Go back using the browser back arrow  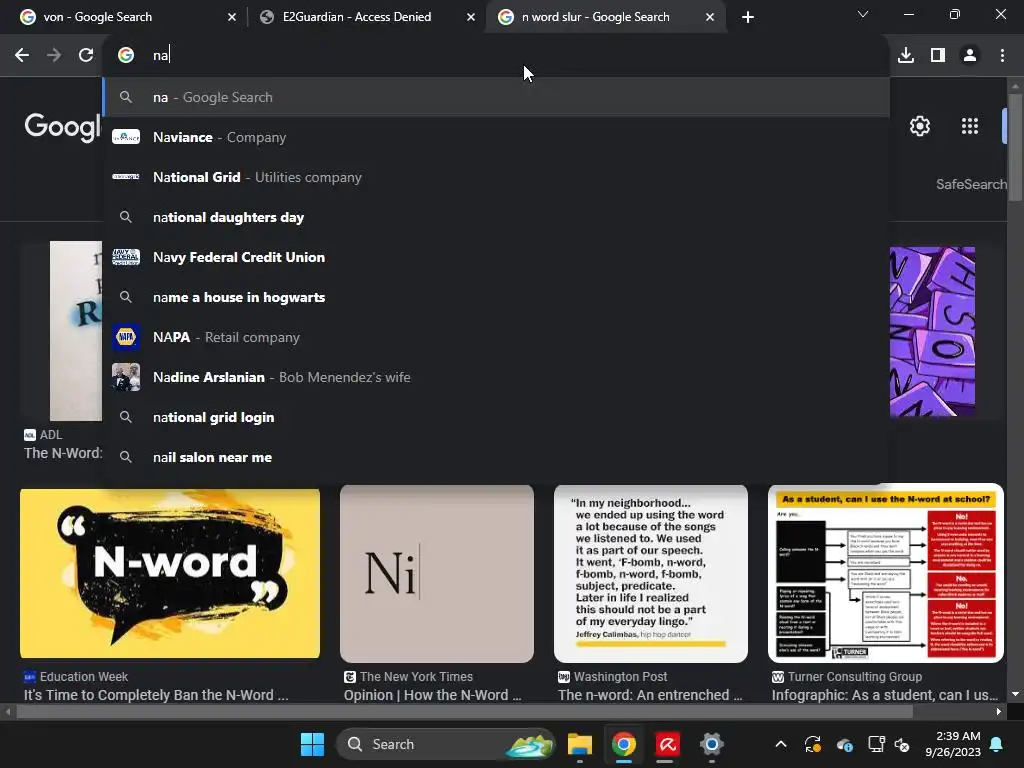(x=22, y=56)
